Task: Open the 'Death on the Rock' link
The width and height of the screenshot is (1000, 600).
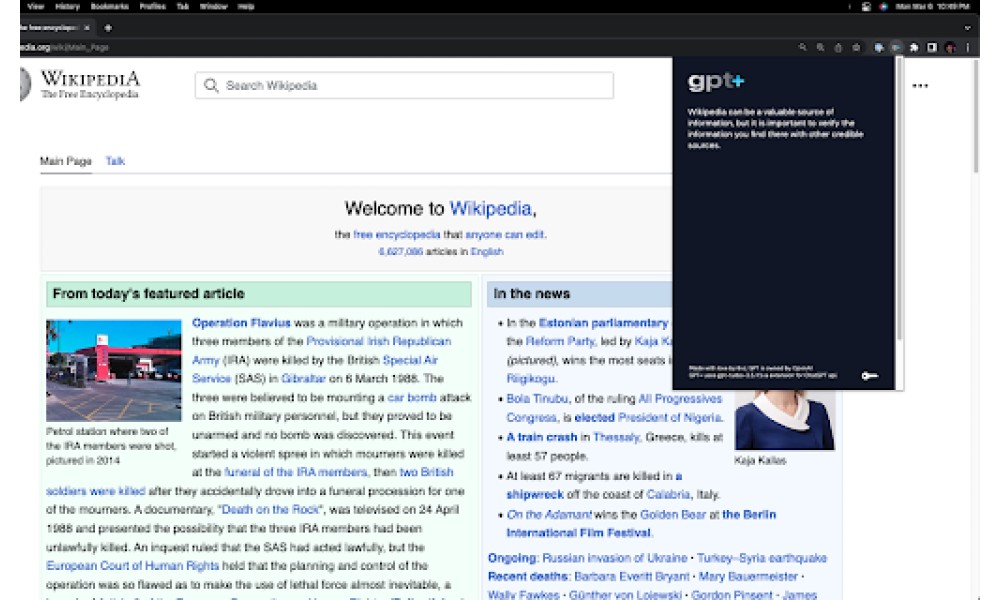Action: coord(270,509)
